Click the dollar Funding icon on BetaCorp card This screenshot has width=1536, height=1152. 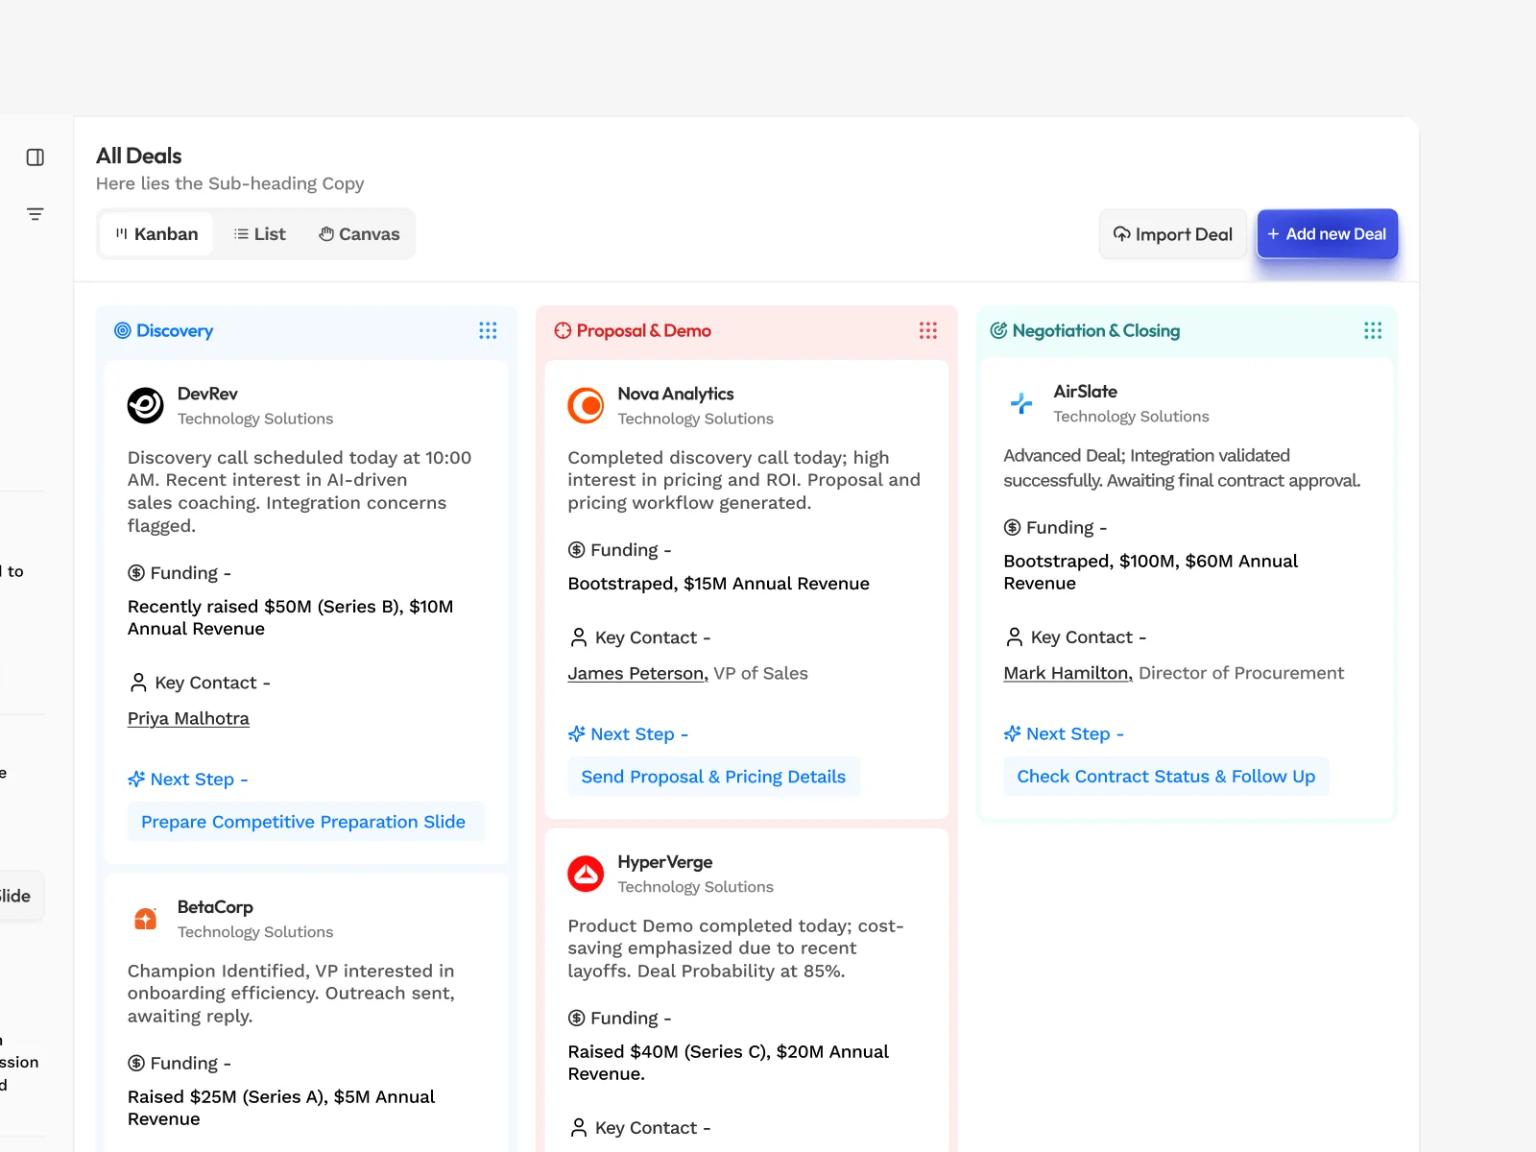[136, 1063]
